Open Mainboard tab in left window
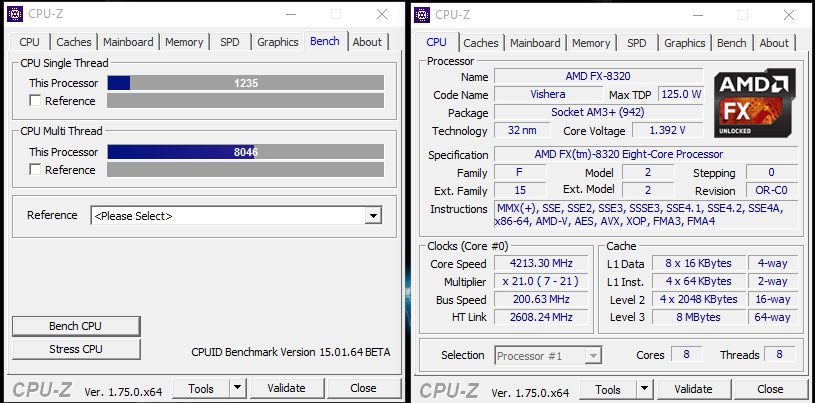815x403 pixels. click(x=128, y=42)
